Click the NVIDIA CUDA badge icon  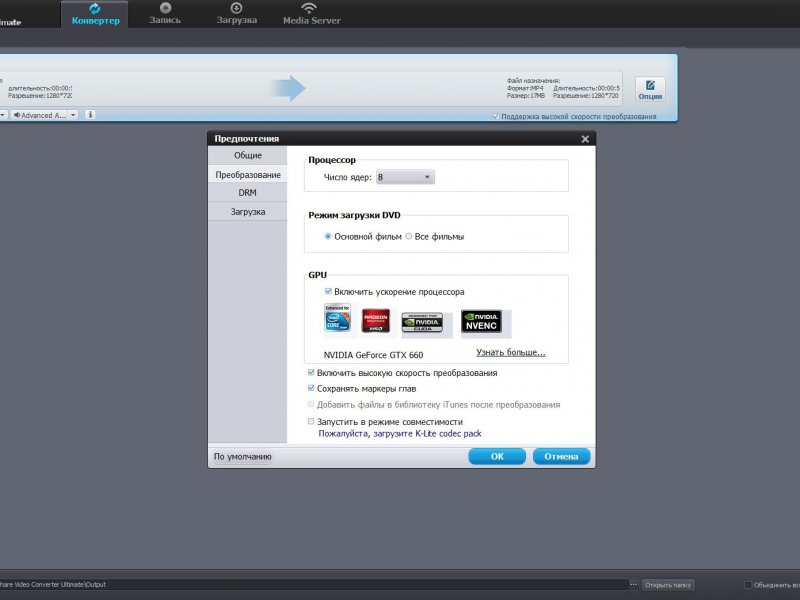[x=422, y=322]
